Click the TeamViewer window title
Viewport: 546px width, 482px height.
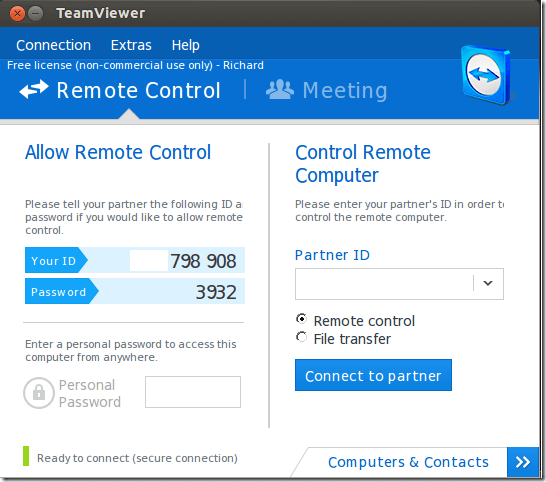[x=101, y=13]
